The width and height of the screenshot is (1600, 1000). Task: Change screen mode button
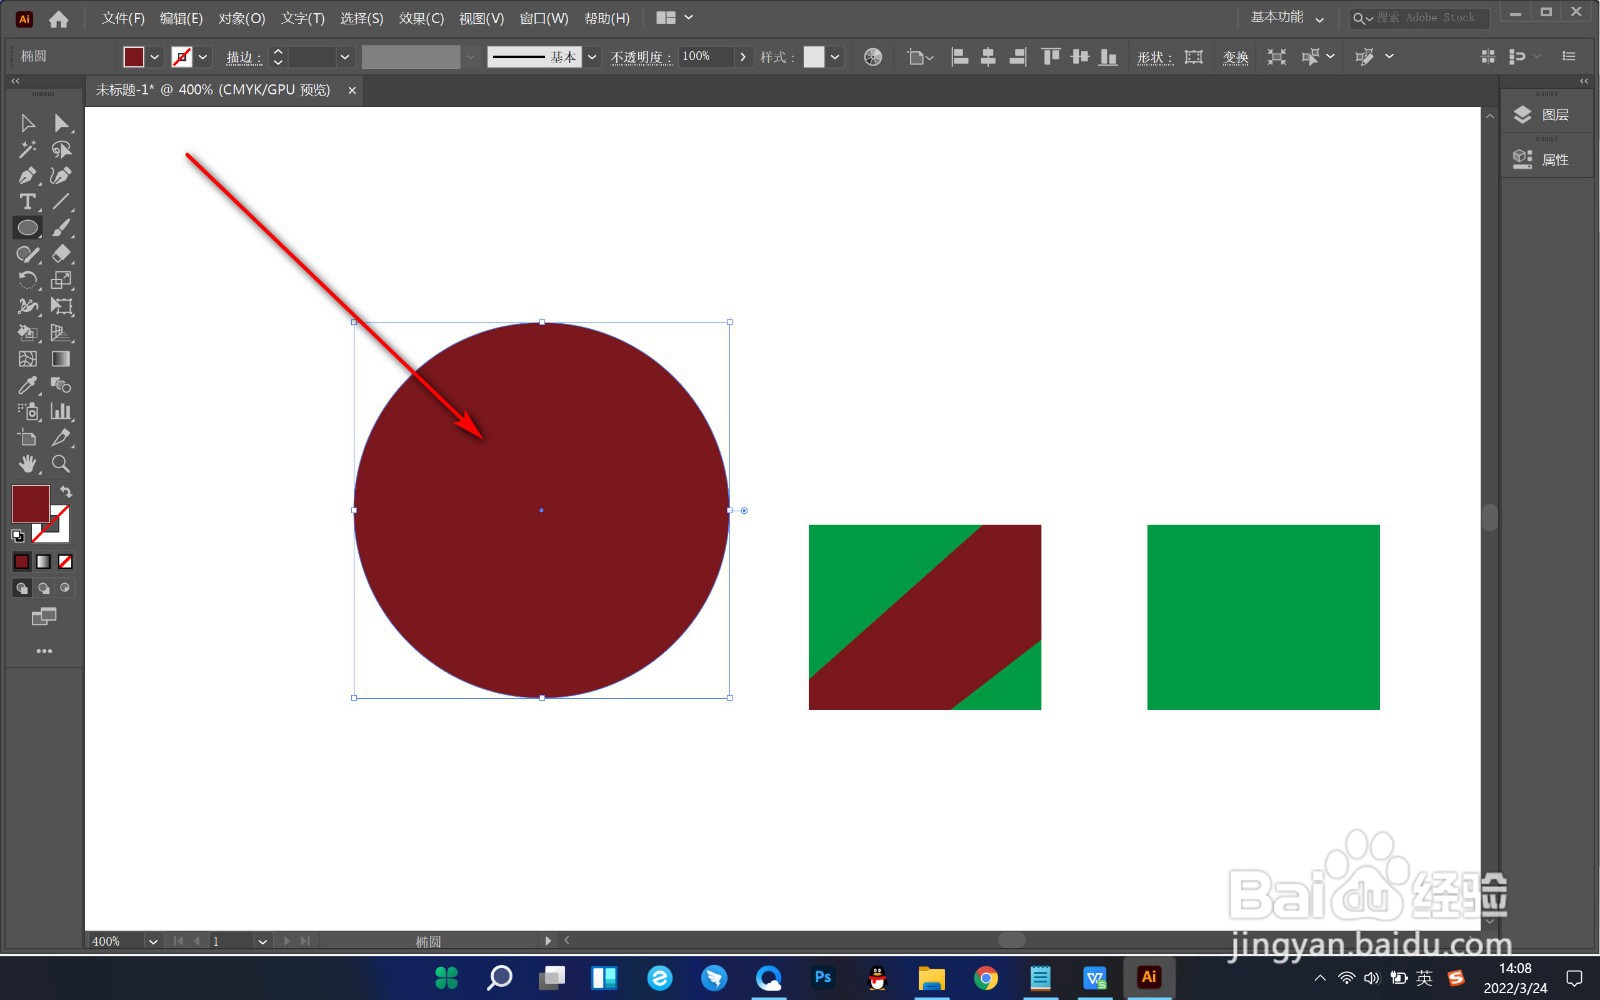pos(44,617)
